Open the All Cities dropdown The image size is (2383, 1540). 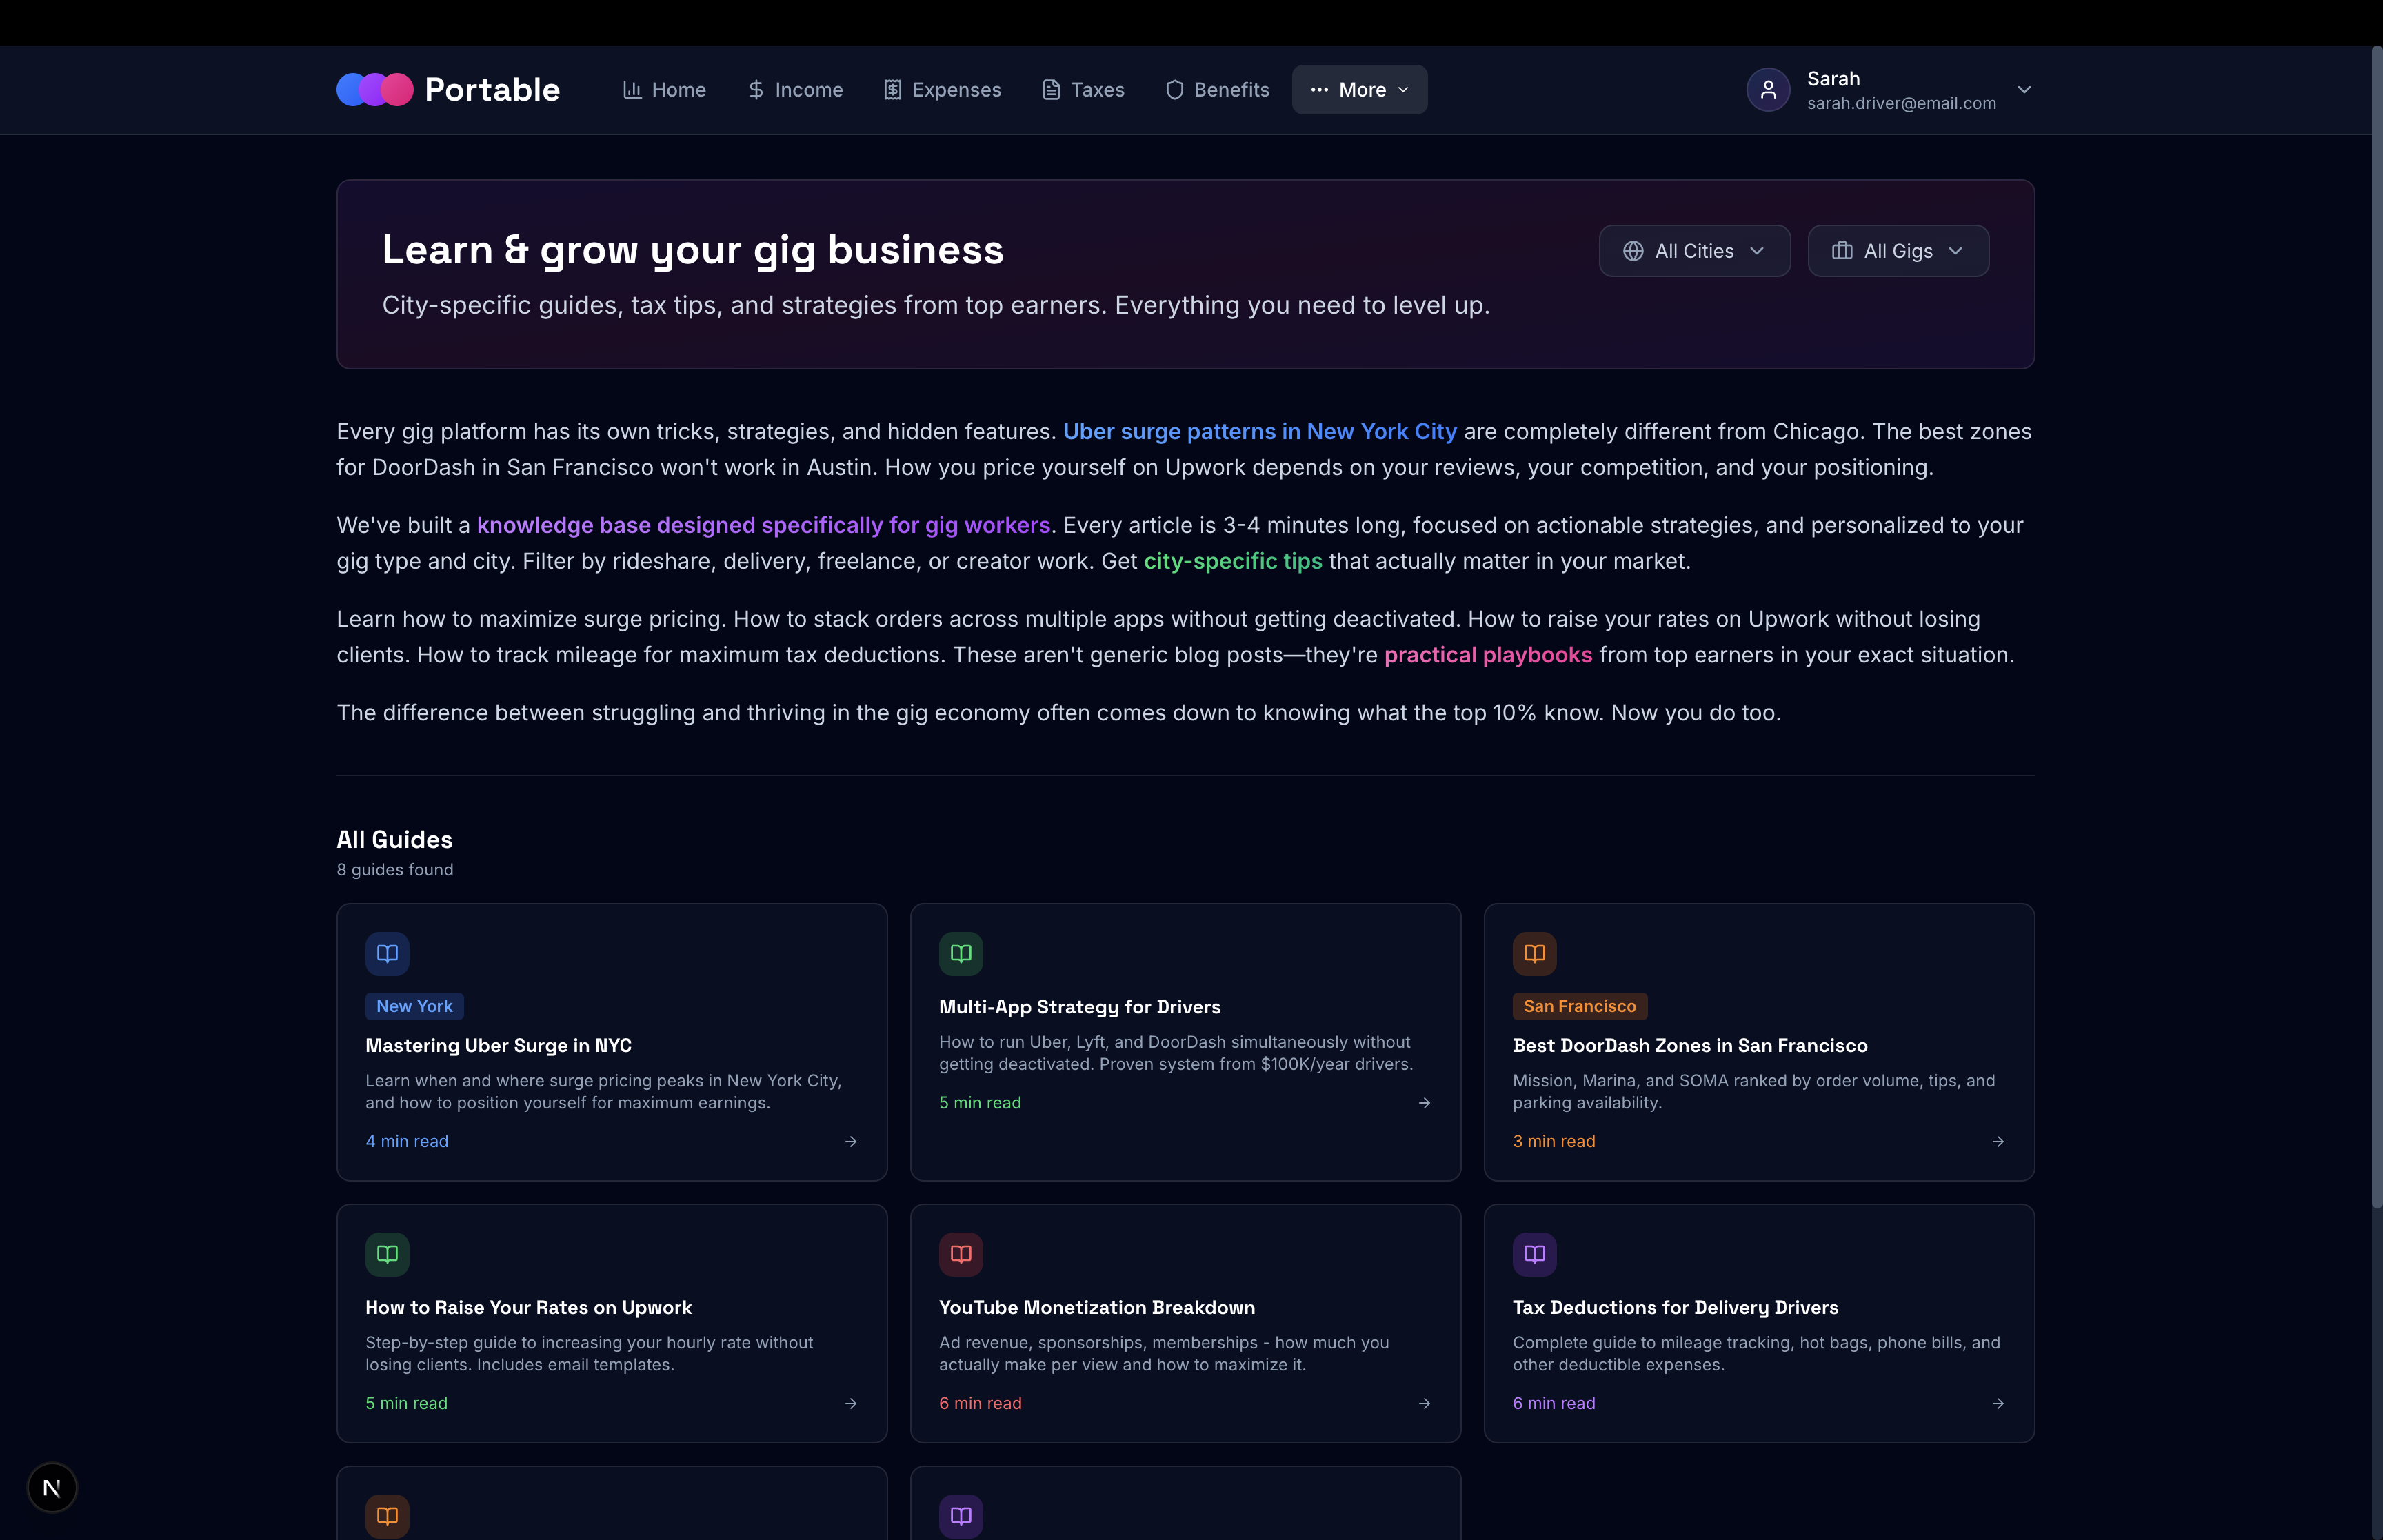point(1694,251)
